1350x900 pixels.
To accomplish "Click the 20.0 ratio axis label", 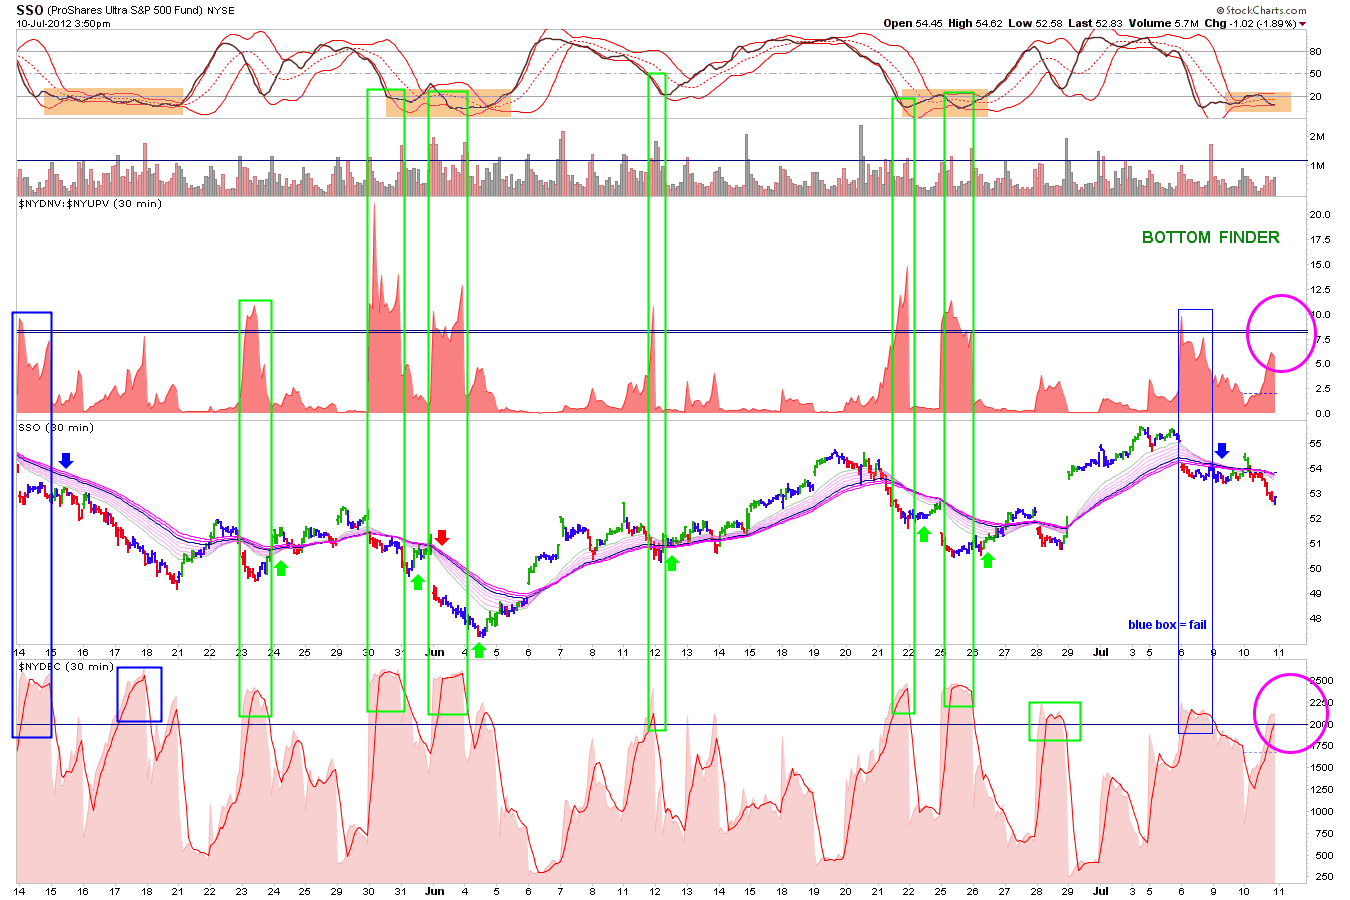I will [x=1320, y=215].
